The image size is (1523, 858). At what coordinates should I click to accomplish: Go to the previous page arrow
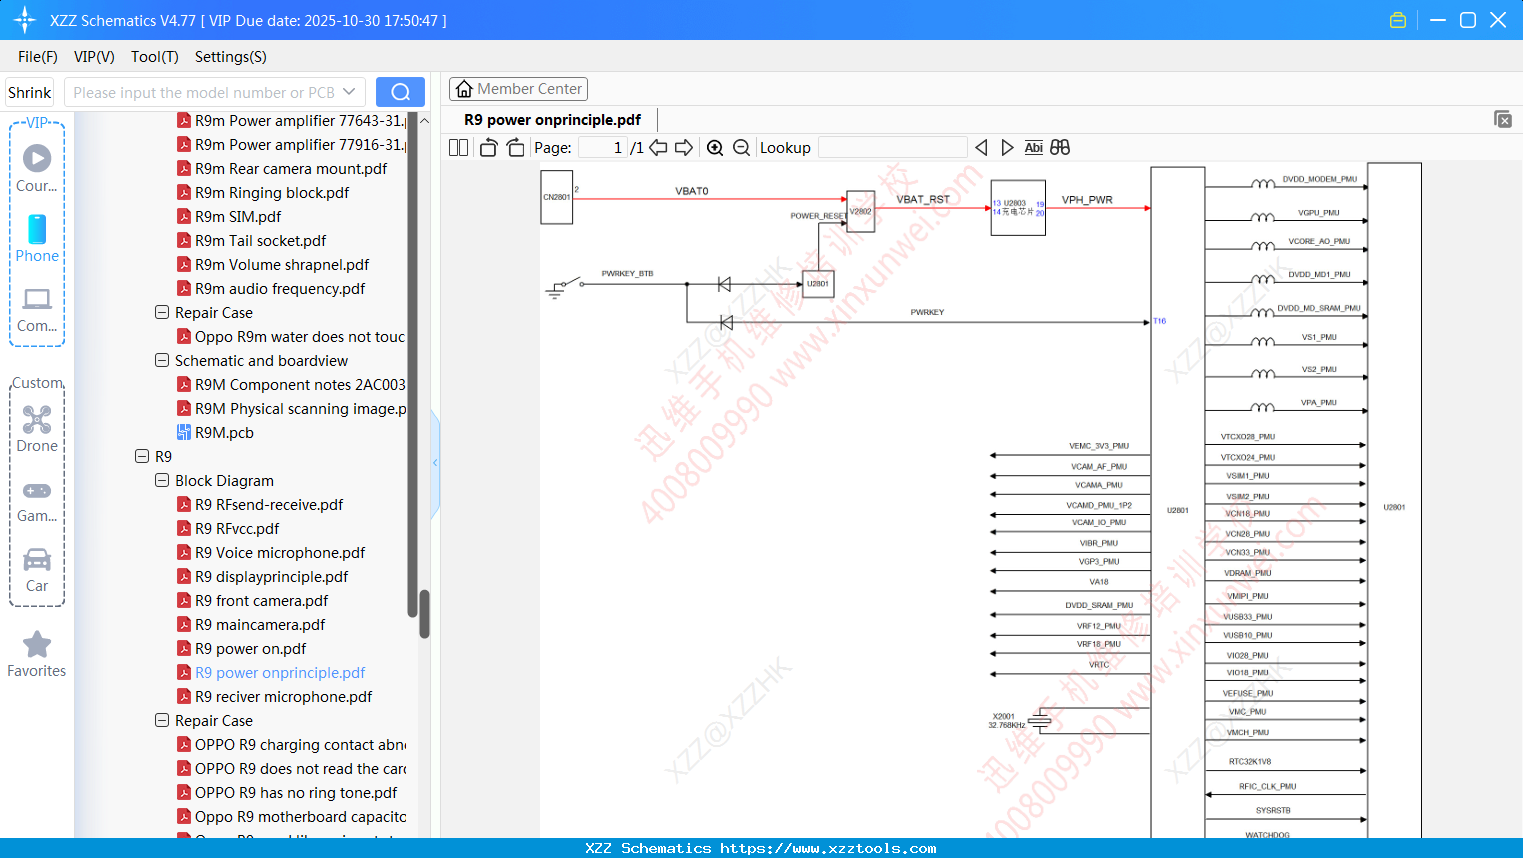[658, 148]
